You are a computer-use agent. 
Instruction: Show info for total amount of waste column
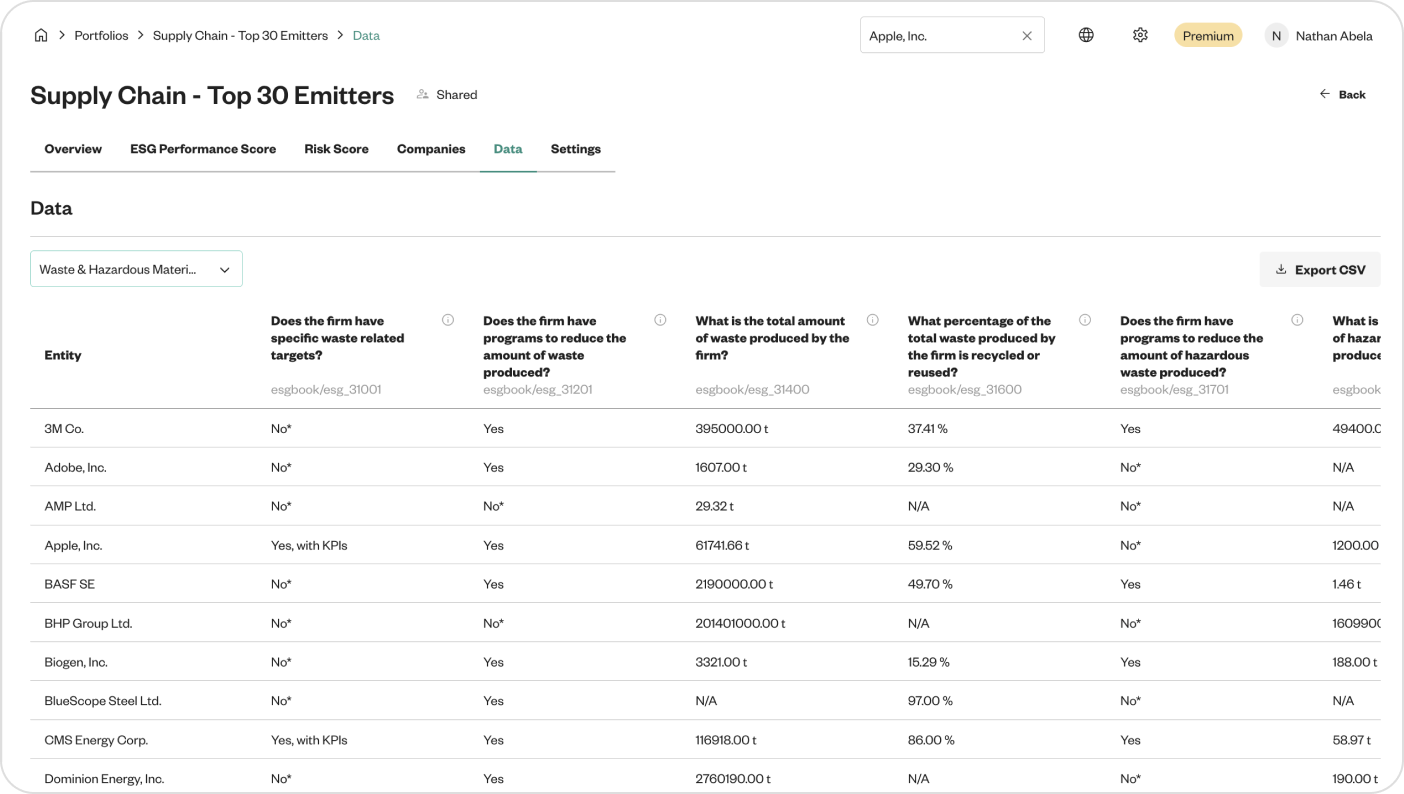tap(873, 320)
